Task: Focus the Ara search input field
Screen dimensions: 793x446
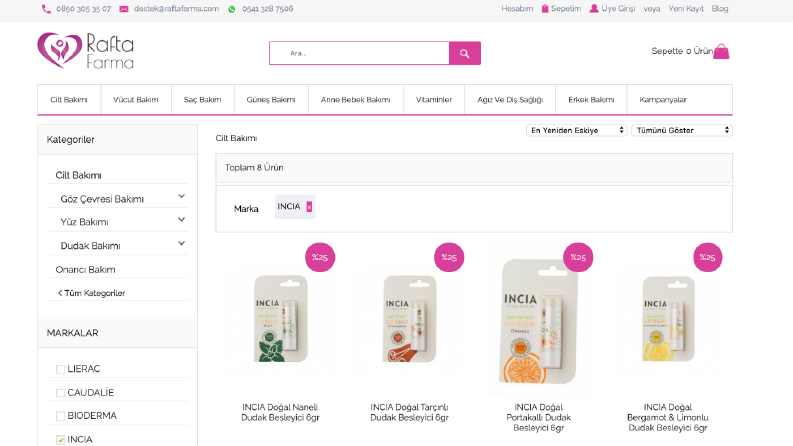Action: [360, 53]
